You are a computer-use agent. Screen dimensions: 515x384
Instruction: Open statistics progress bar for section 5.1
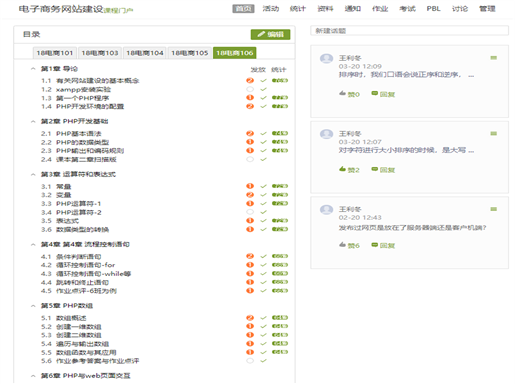point(280,318)
